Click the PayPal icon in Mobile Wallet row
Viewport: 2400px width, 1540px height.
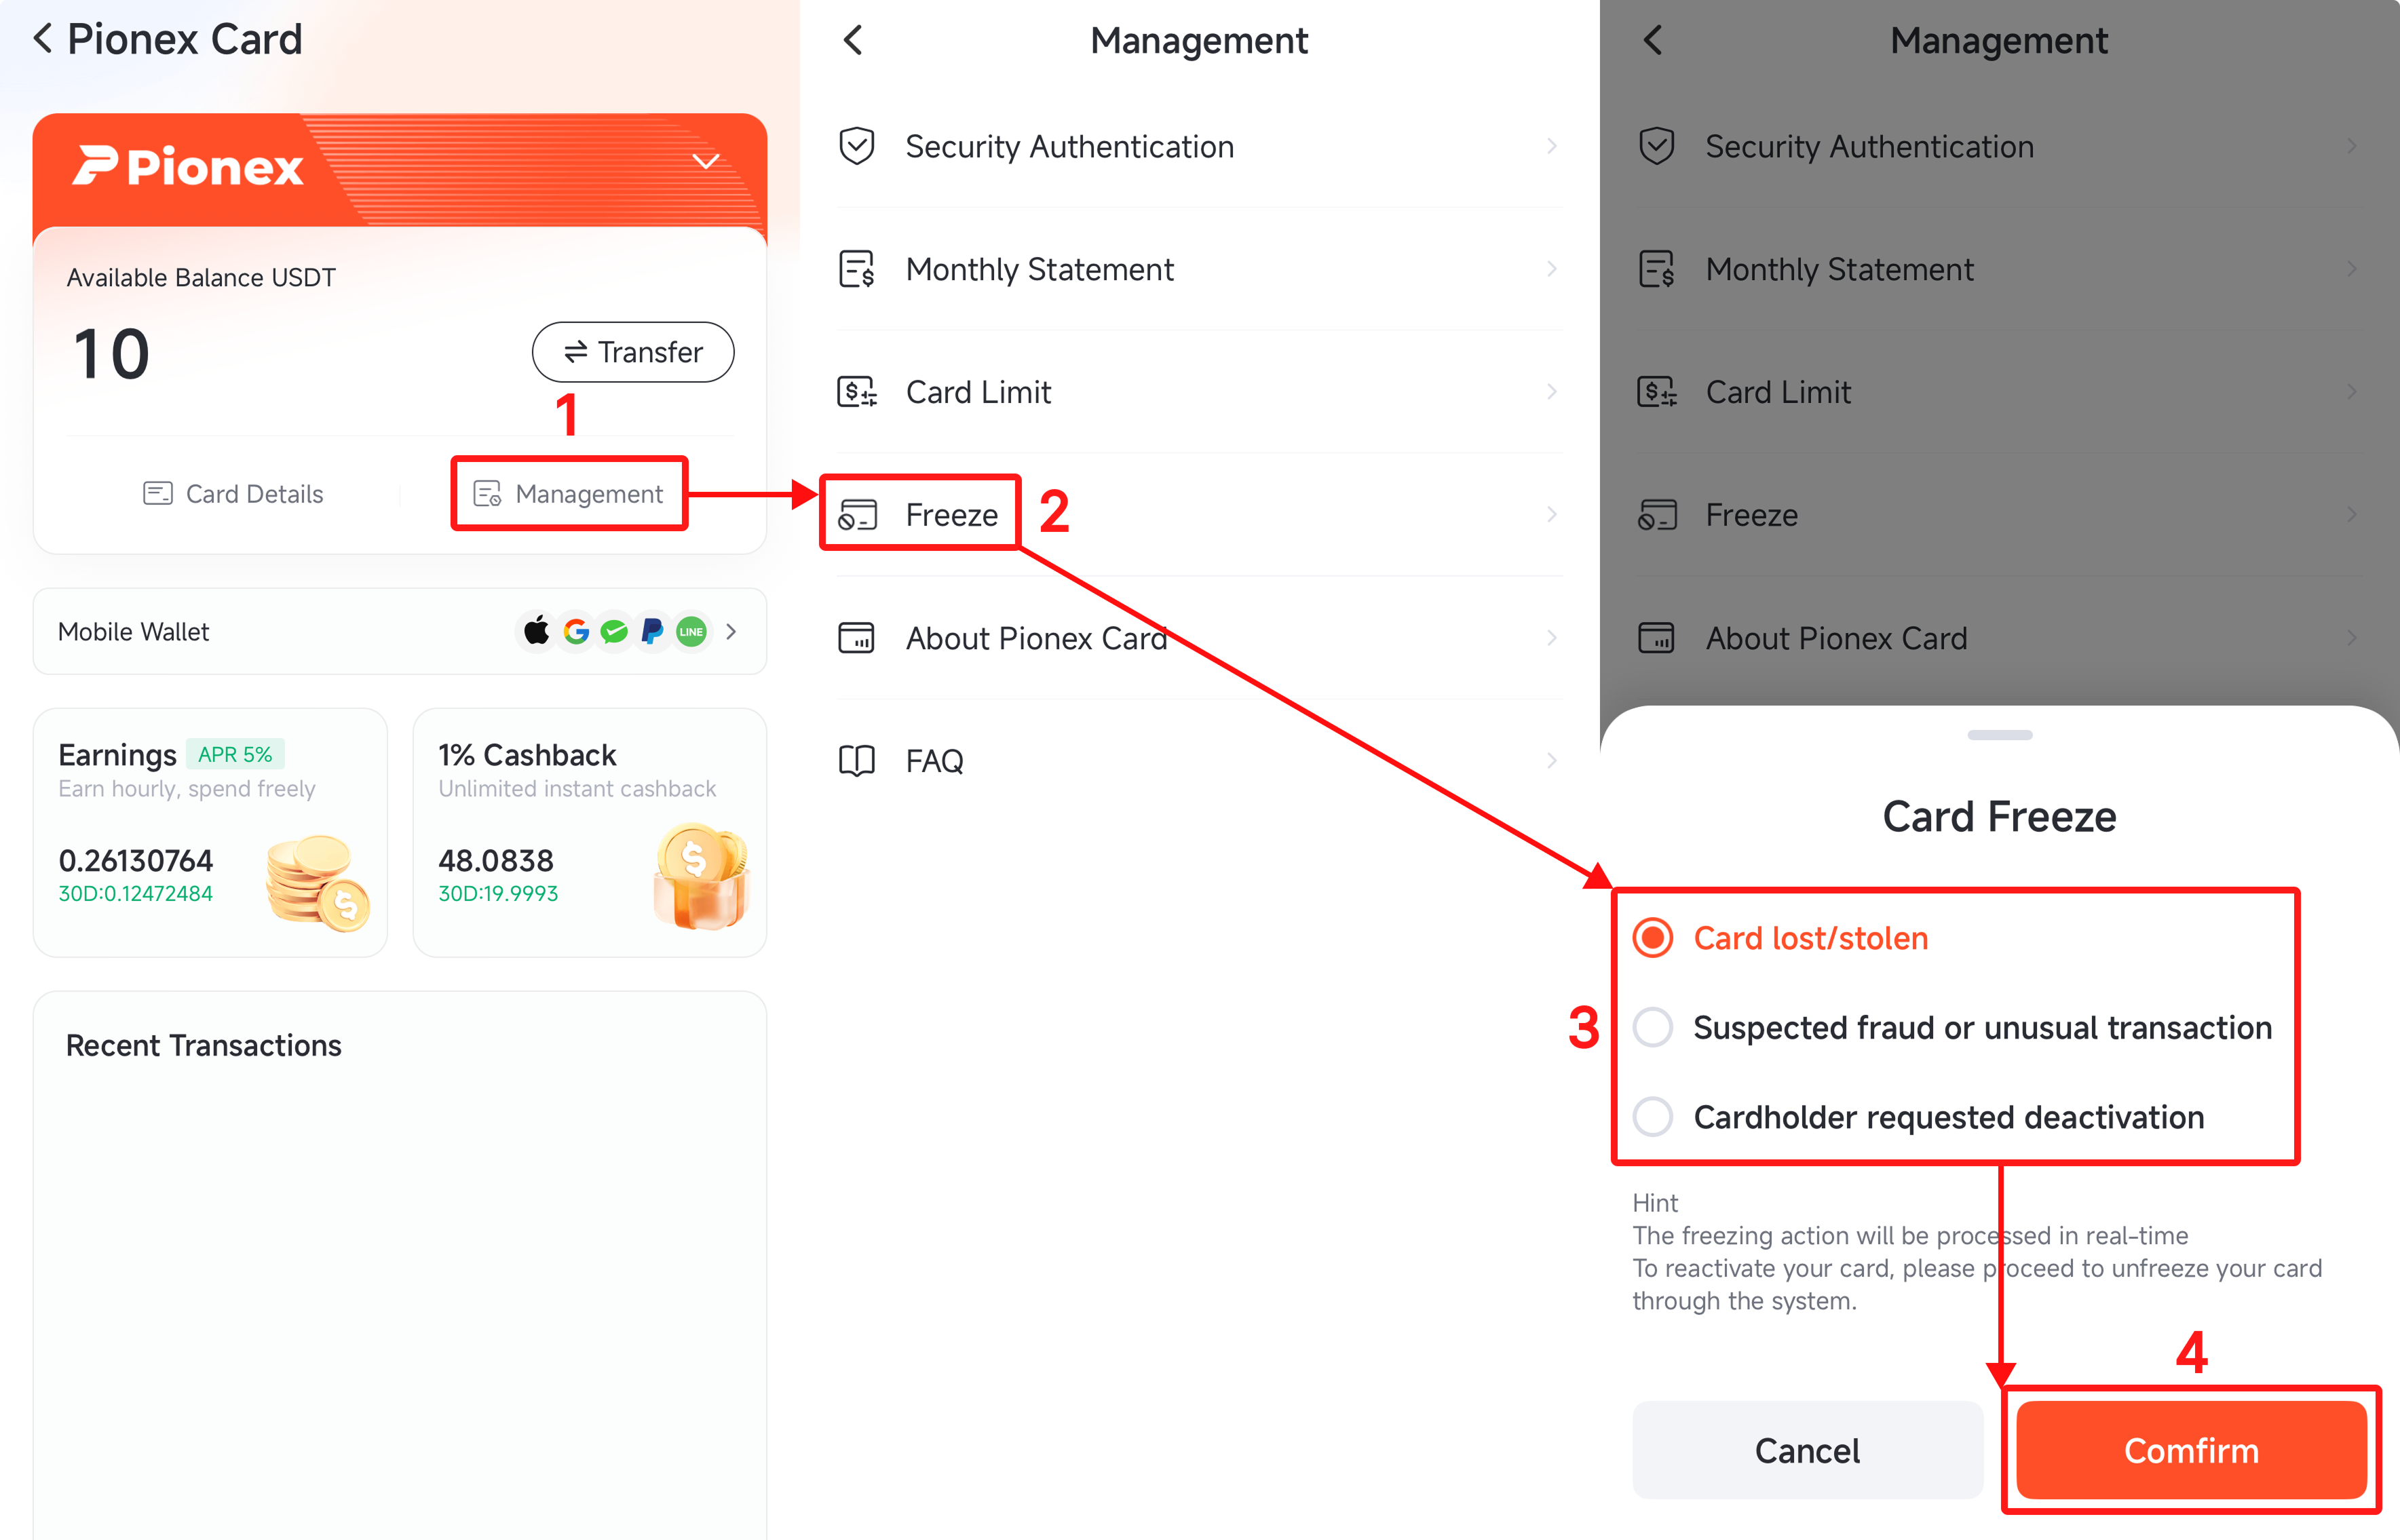(652, 631)
